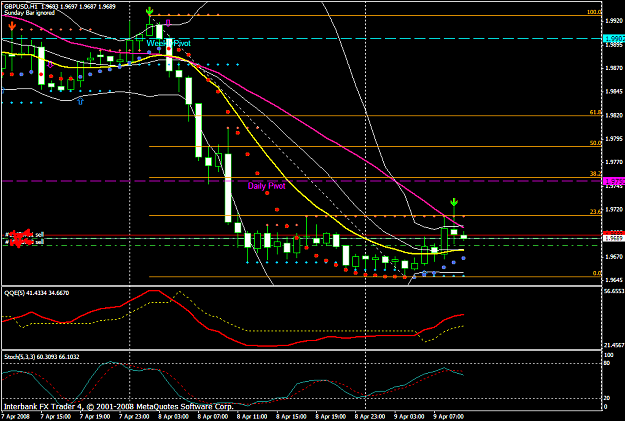Click the 1.9645 price scale value
Viewport: 625px width, 421px height.
coord(614,280)
